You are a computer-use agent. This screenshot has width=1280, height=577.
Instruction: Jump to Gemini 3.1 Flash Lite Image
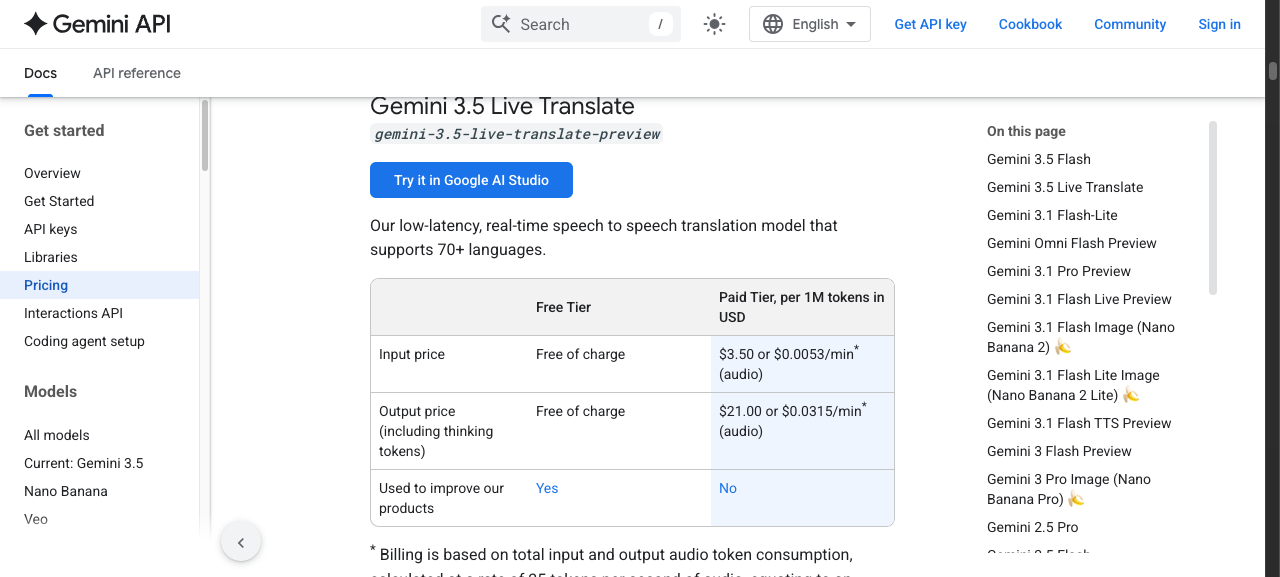pos(1073,385)
